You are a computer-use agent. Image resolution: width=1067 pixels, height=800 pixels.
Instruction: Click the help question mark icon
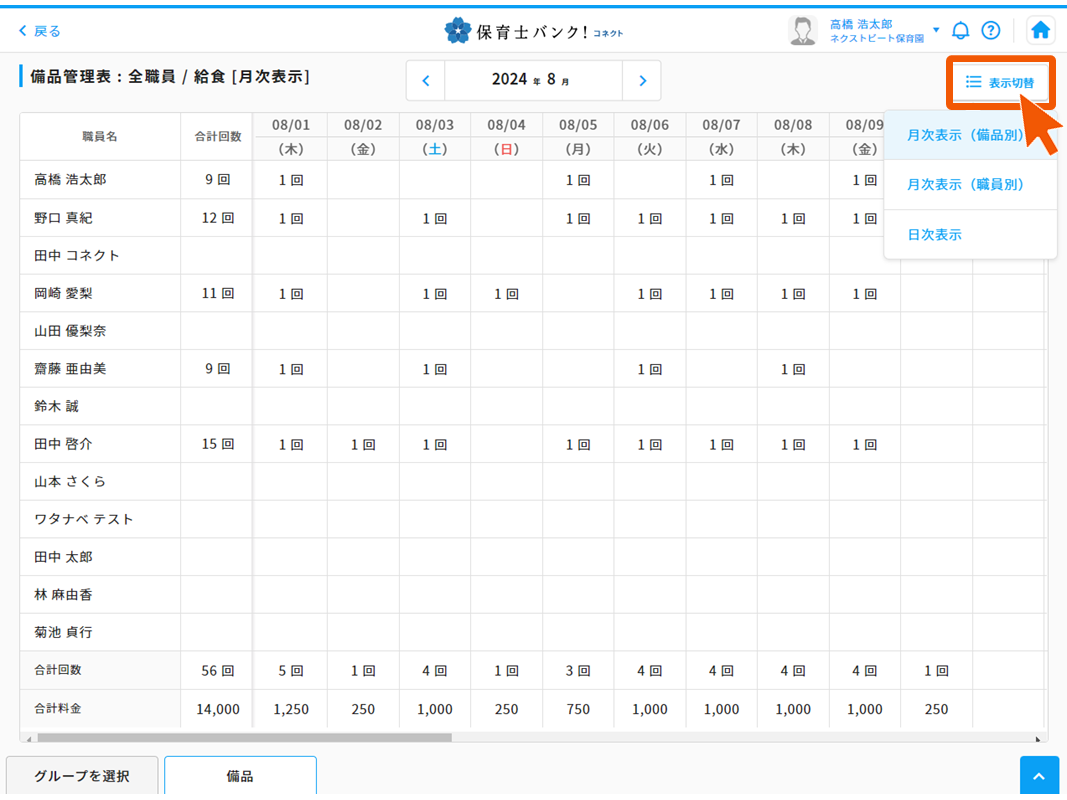(x=991, y=30)
